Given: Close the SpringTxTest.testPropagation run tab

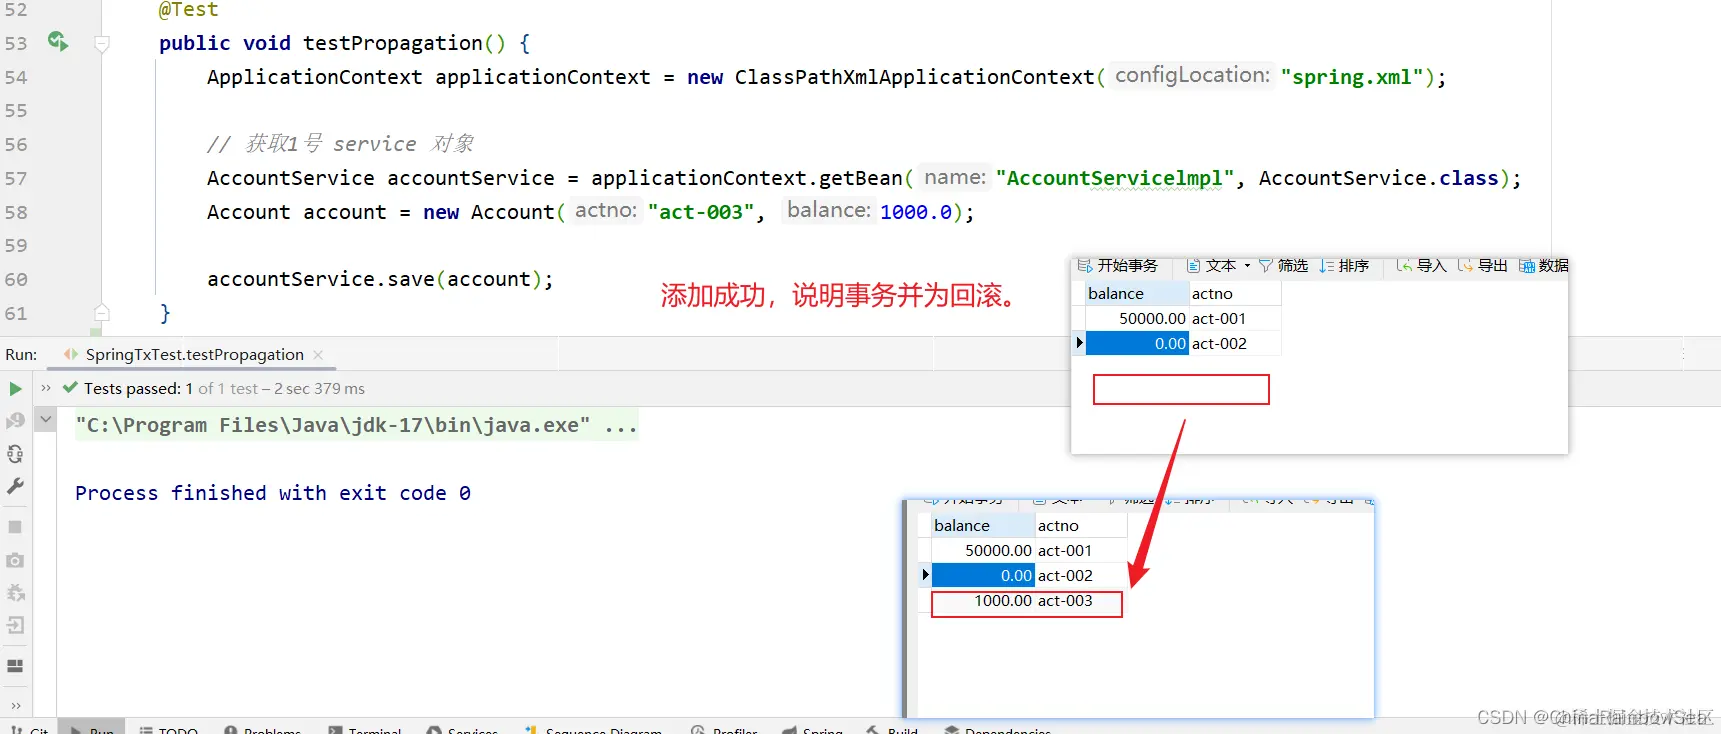Looking at the screenshot, I should pos(318,355).
